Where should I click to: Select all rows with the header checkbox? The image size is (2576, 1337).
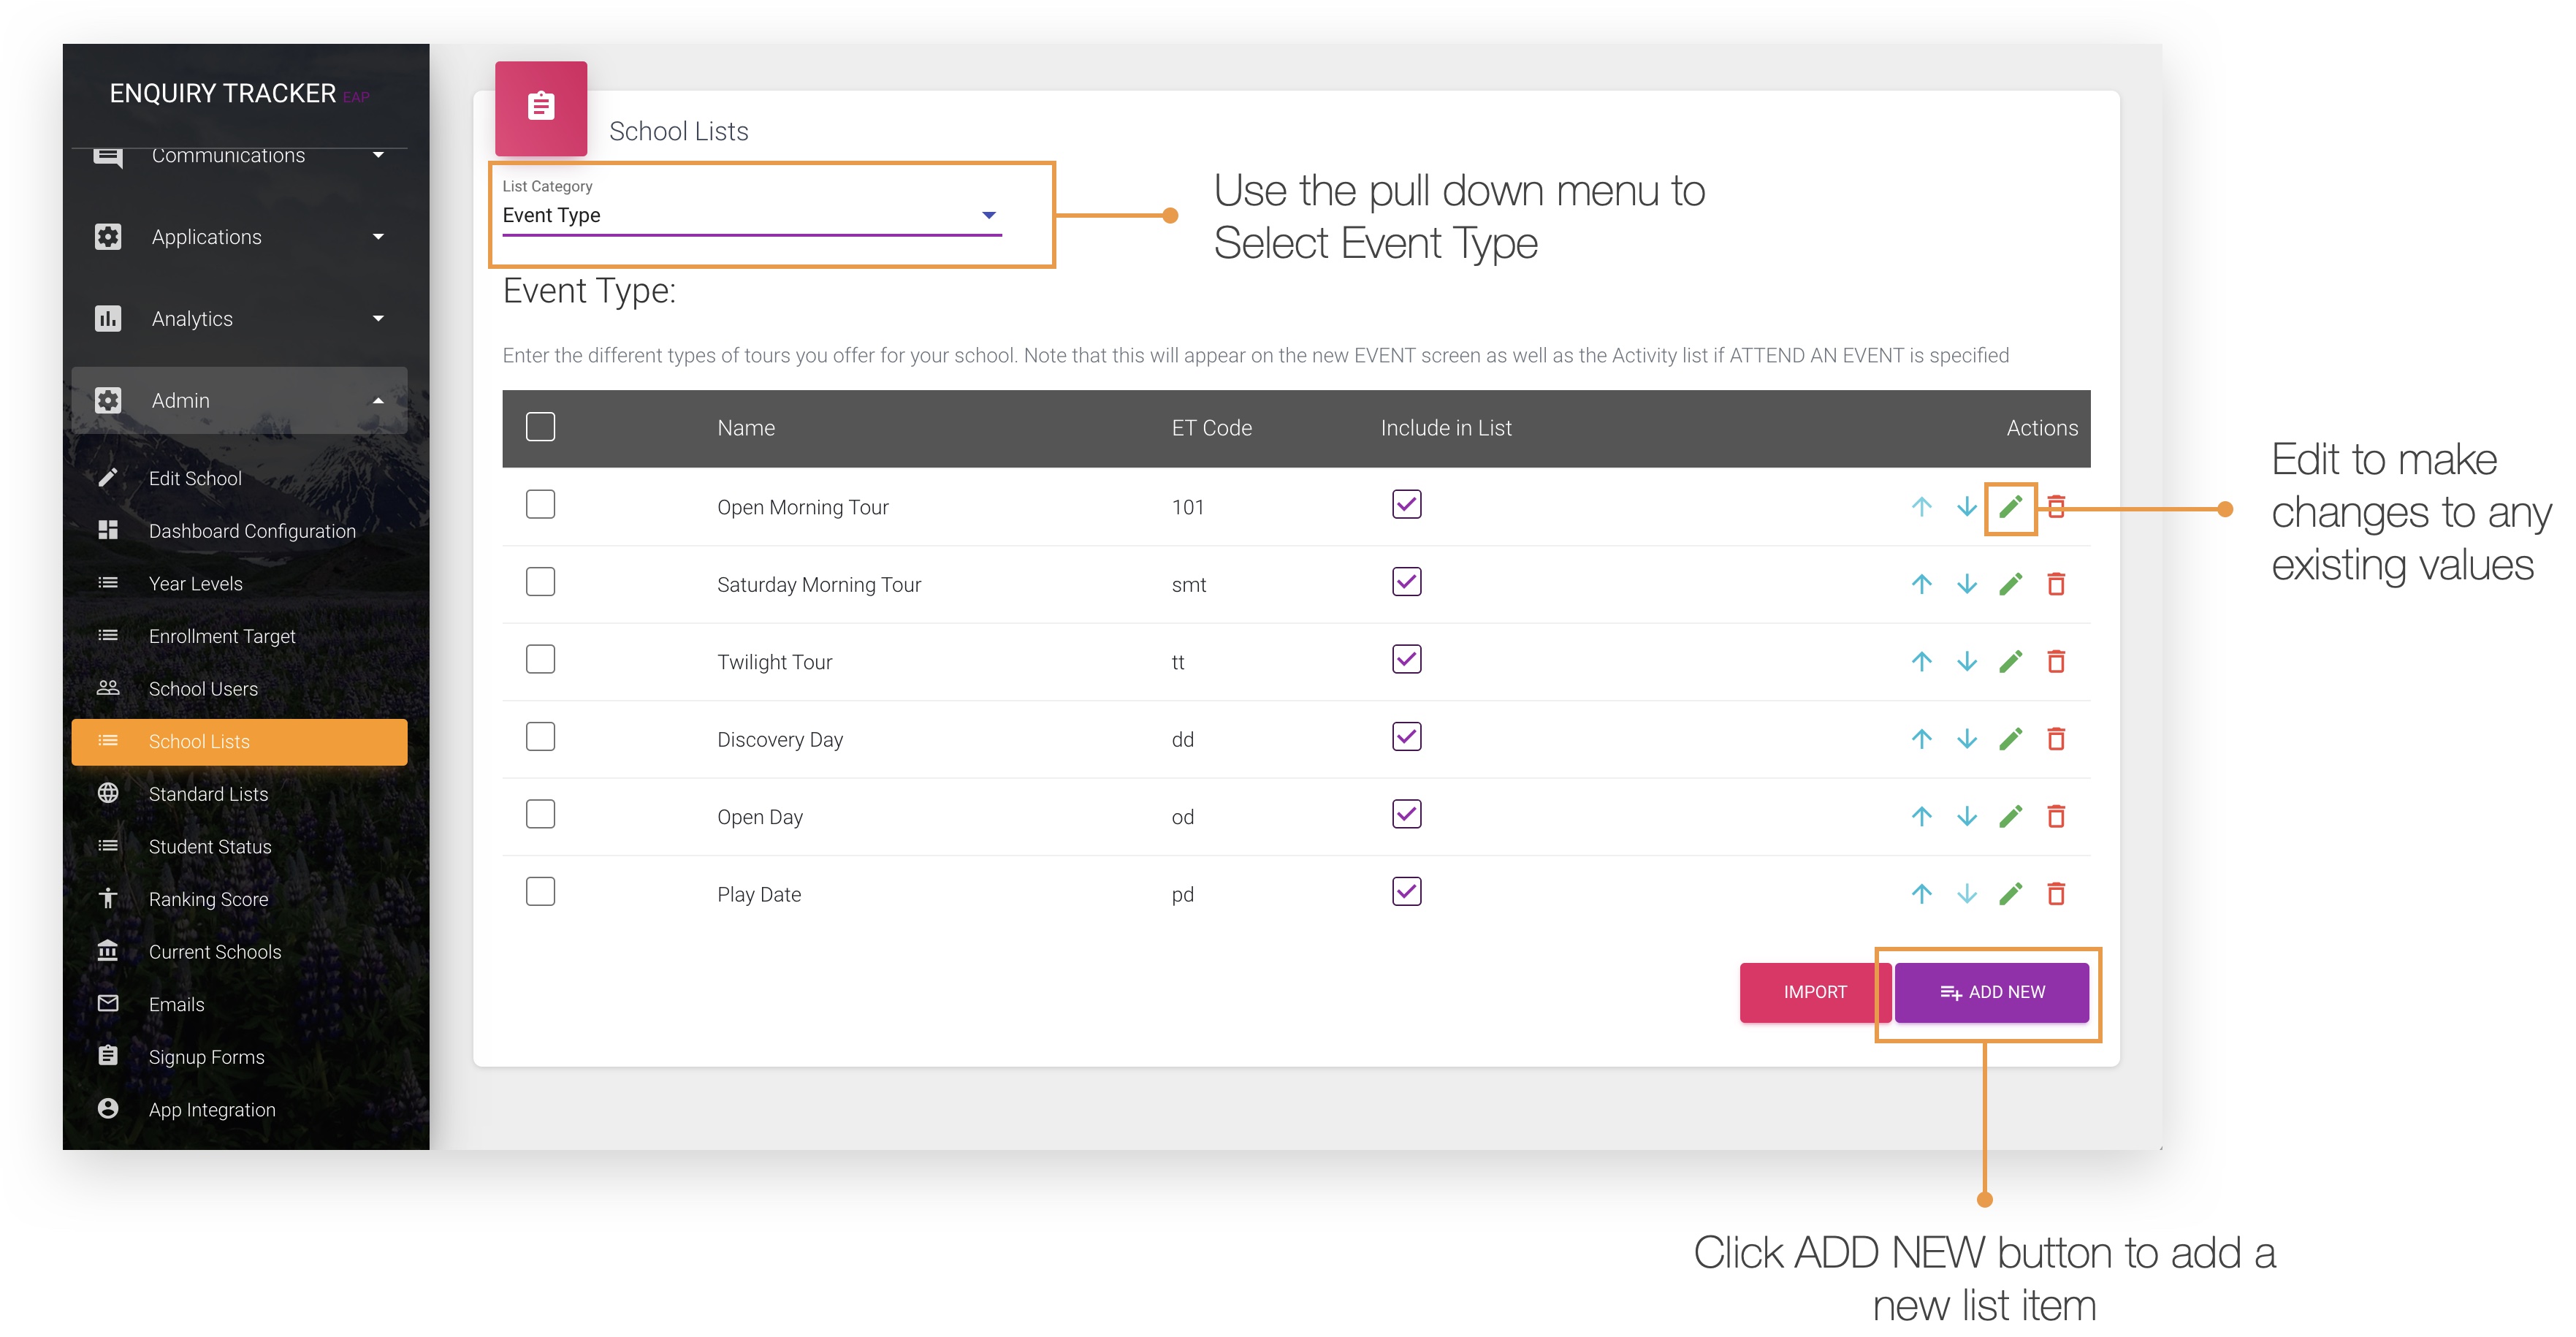(540, 427)
